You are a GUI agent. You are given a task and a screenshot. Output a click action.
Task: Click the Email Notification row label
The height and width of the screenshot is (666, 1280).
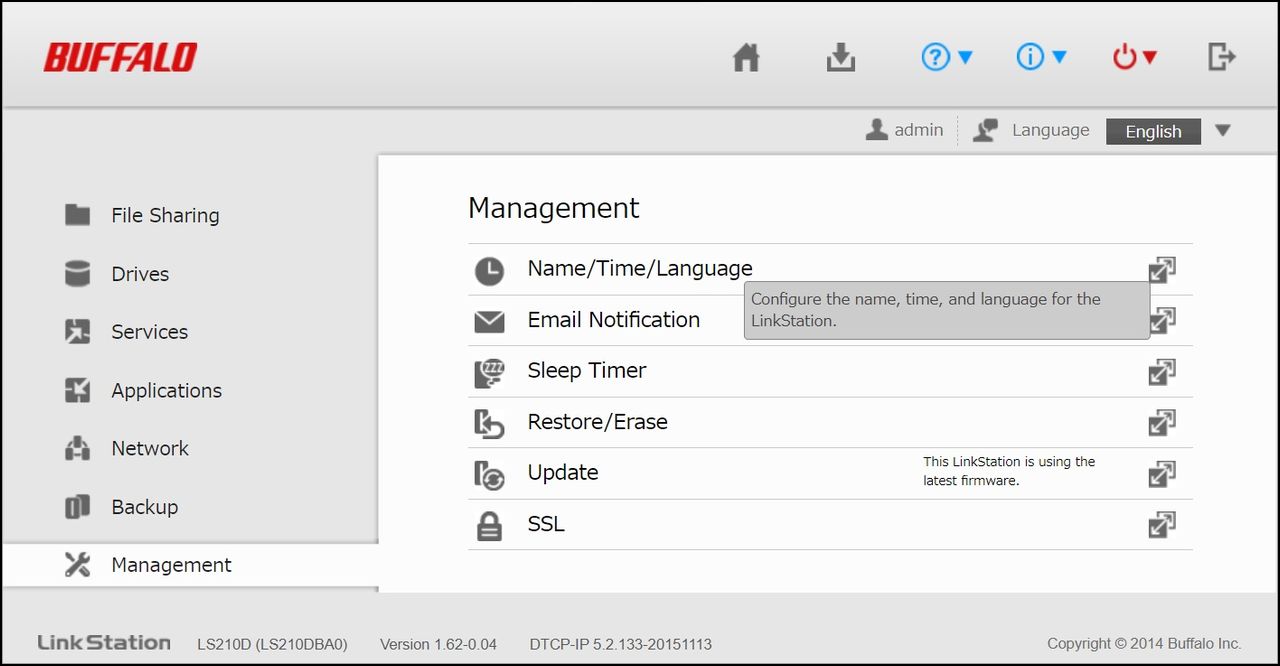point(614,320)
